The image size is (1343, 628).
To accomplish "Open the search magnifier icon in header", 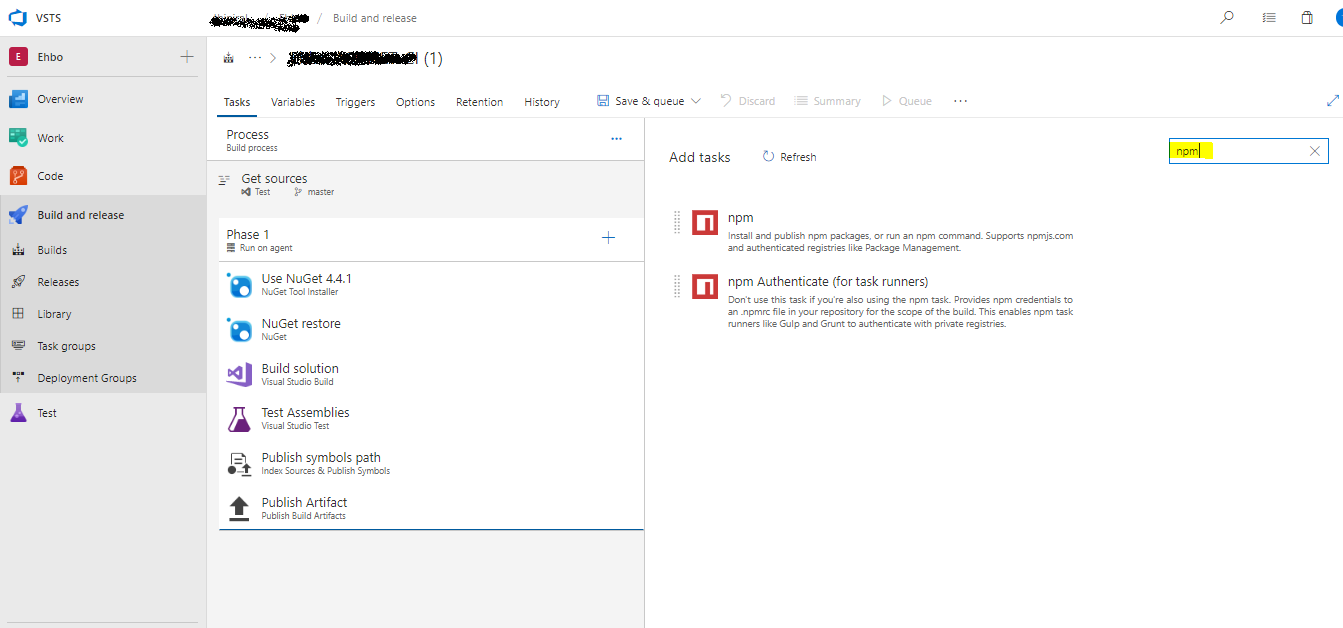I will [x=1227, y=18].
